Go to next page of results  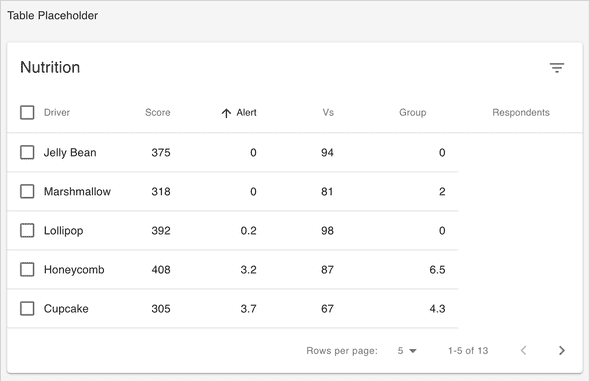coord(561,351)
